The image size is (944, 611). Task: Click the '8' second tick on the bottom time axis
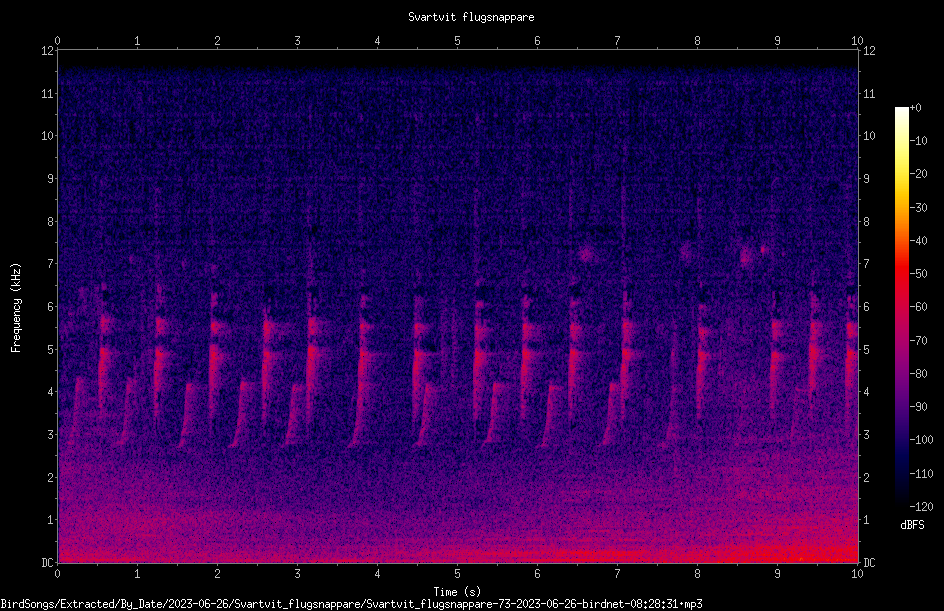pyautogui.click(x=697, y=574)
